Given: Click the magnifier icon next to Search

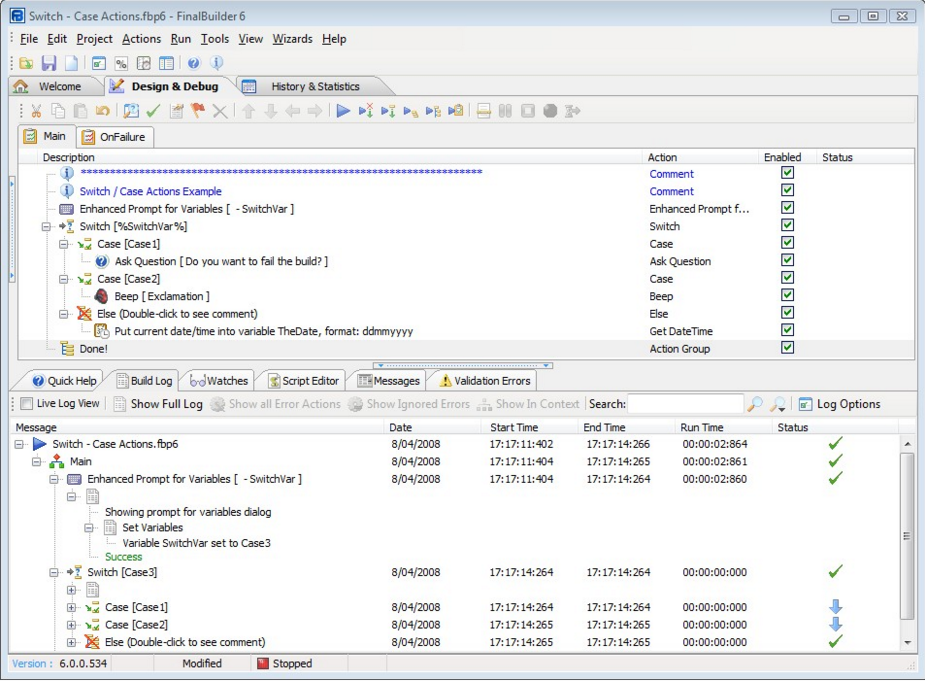Looking at the screenshot, I should coord(755,404).
